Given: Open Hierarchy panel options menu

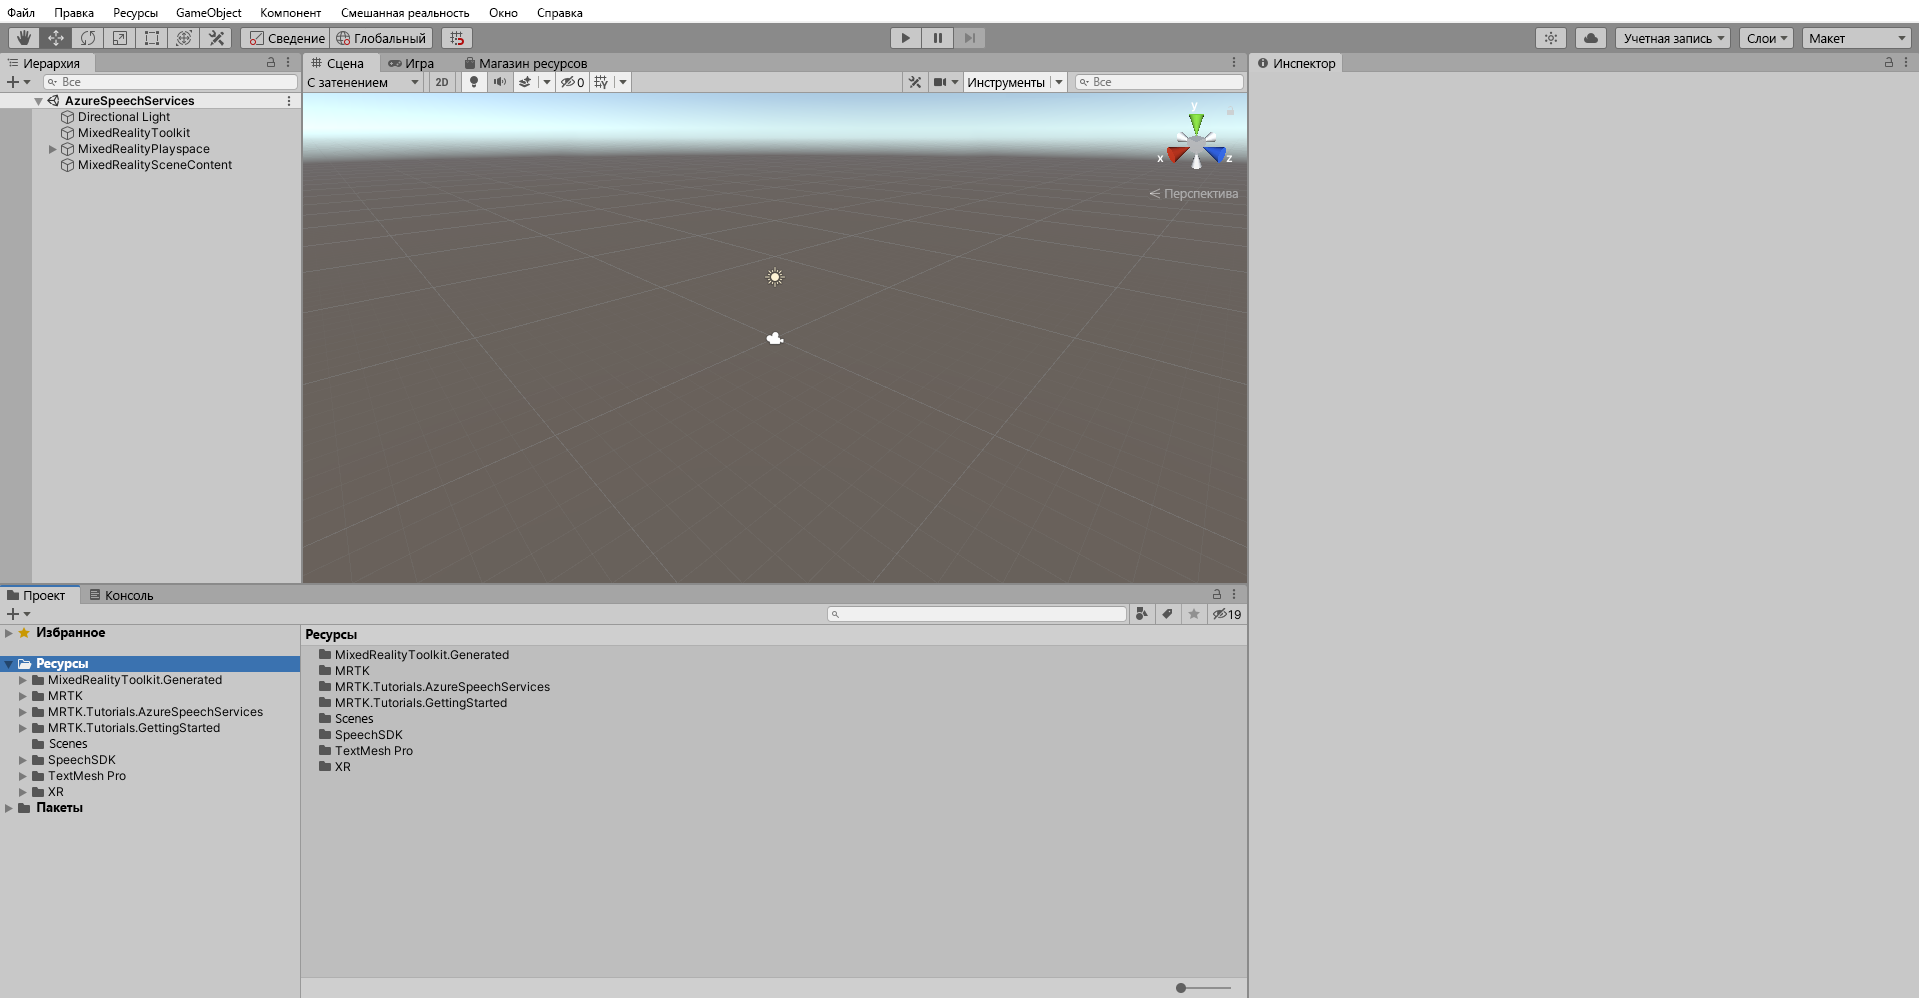Looking at the screenshot, I should click(288, 62).
